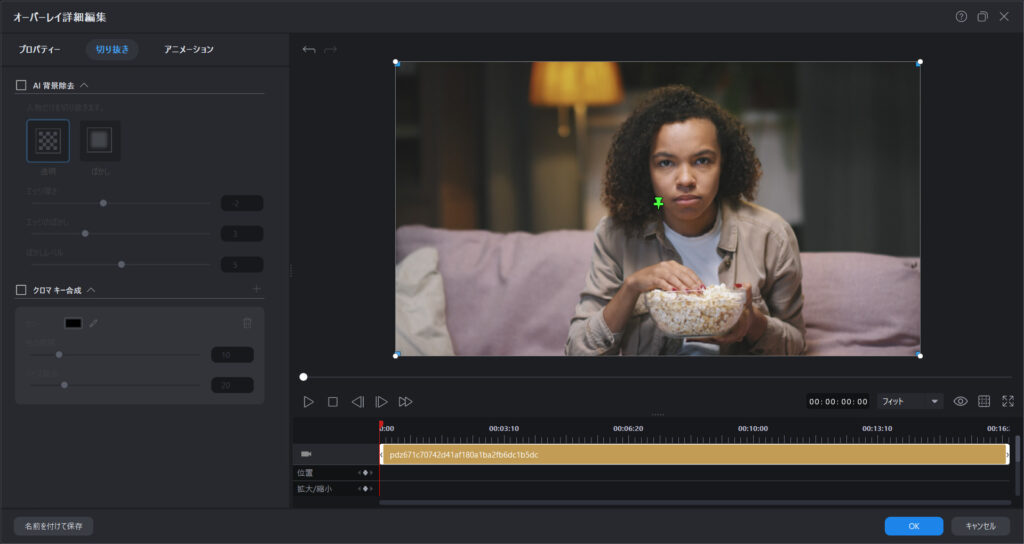Click the redo arrow icon

coord(331,49)
